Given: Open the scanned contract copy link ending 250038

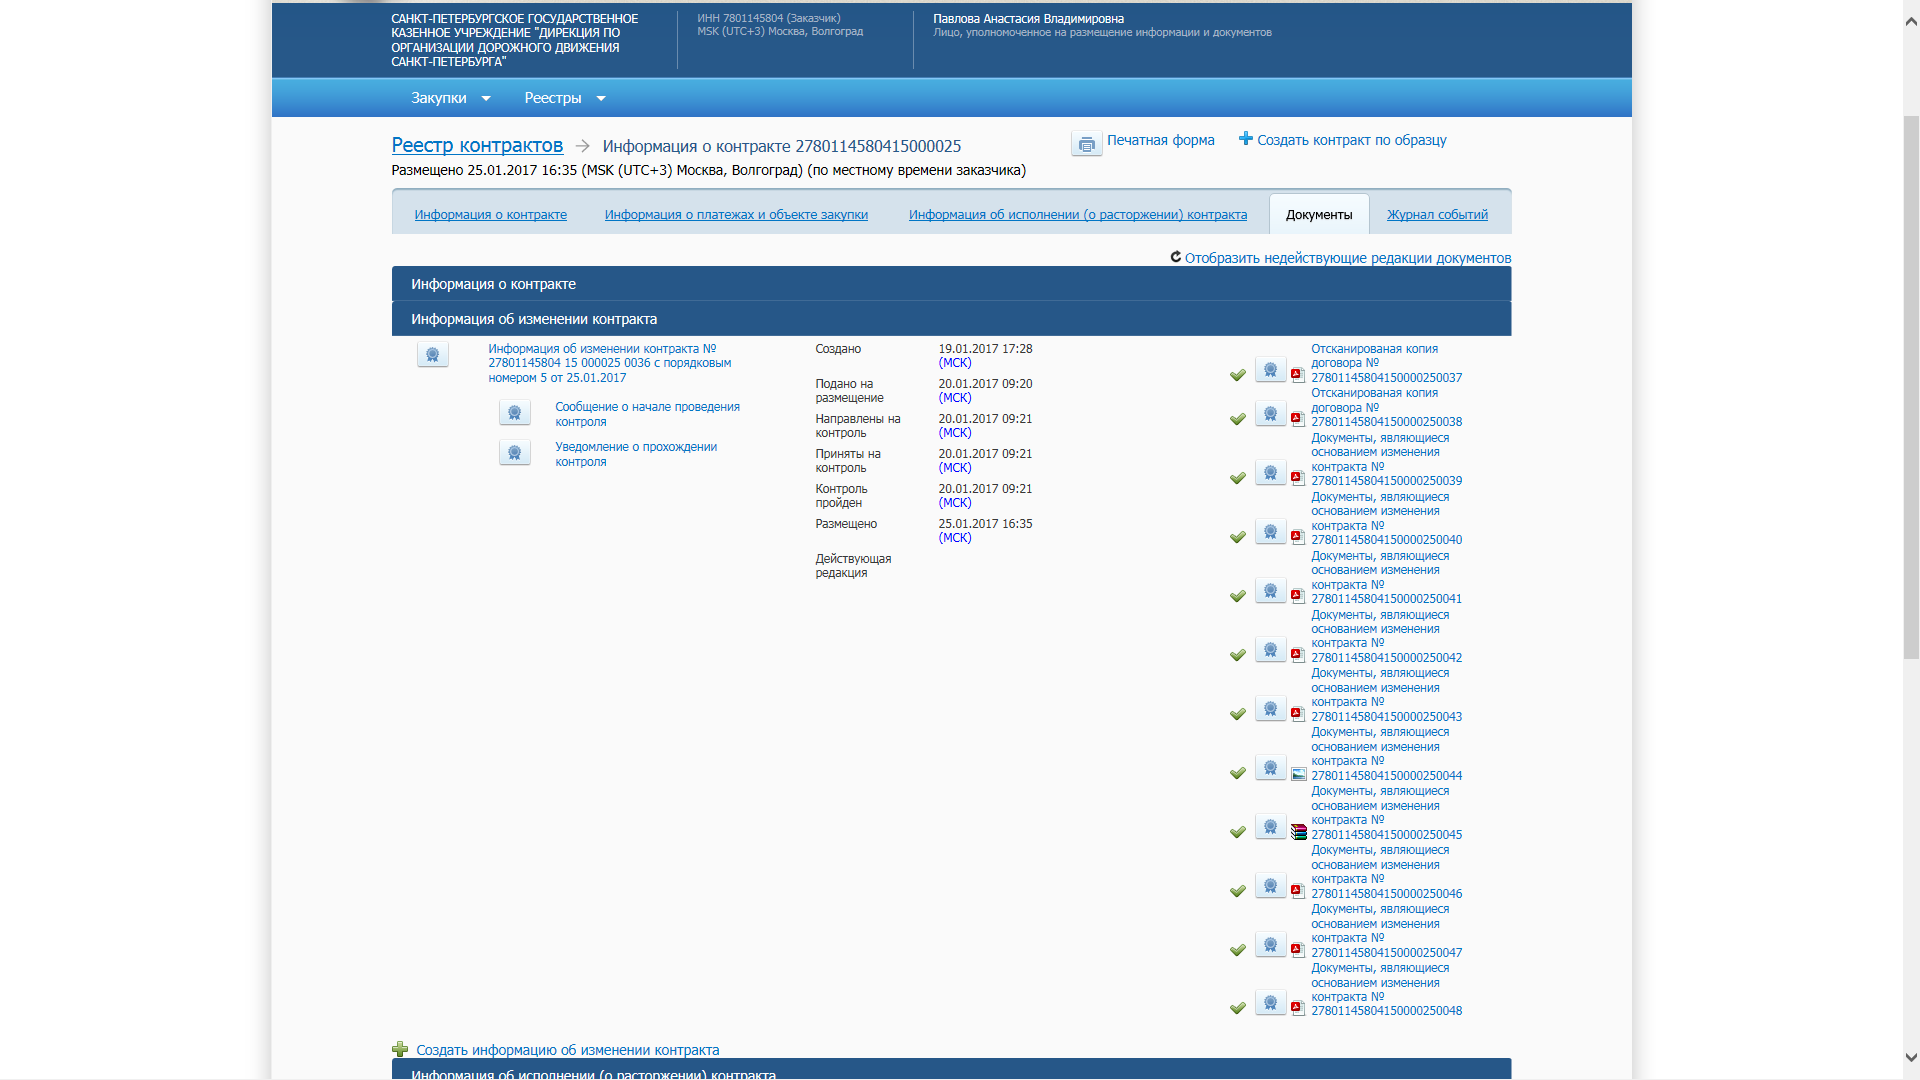Looking at the screenshot, I should pos(1387,407).
